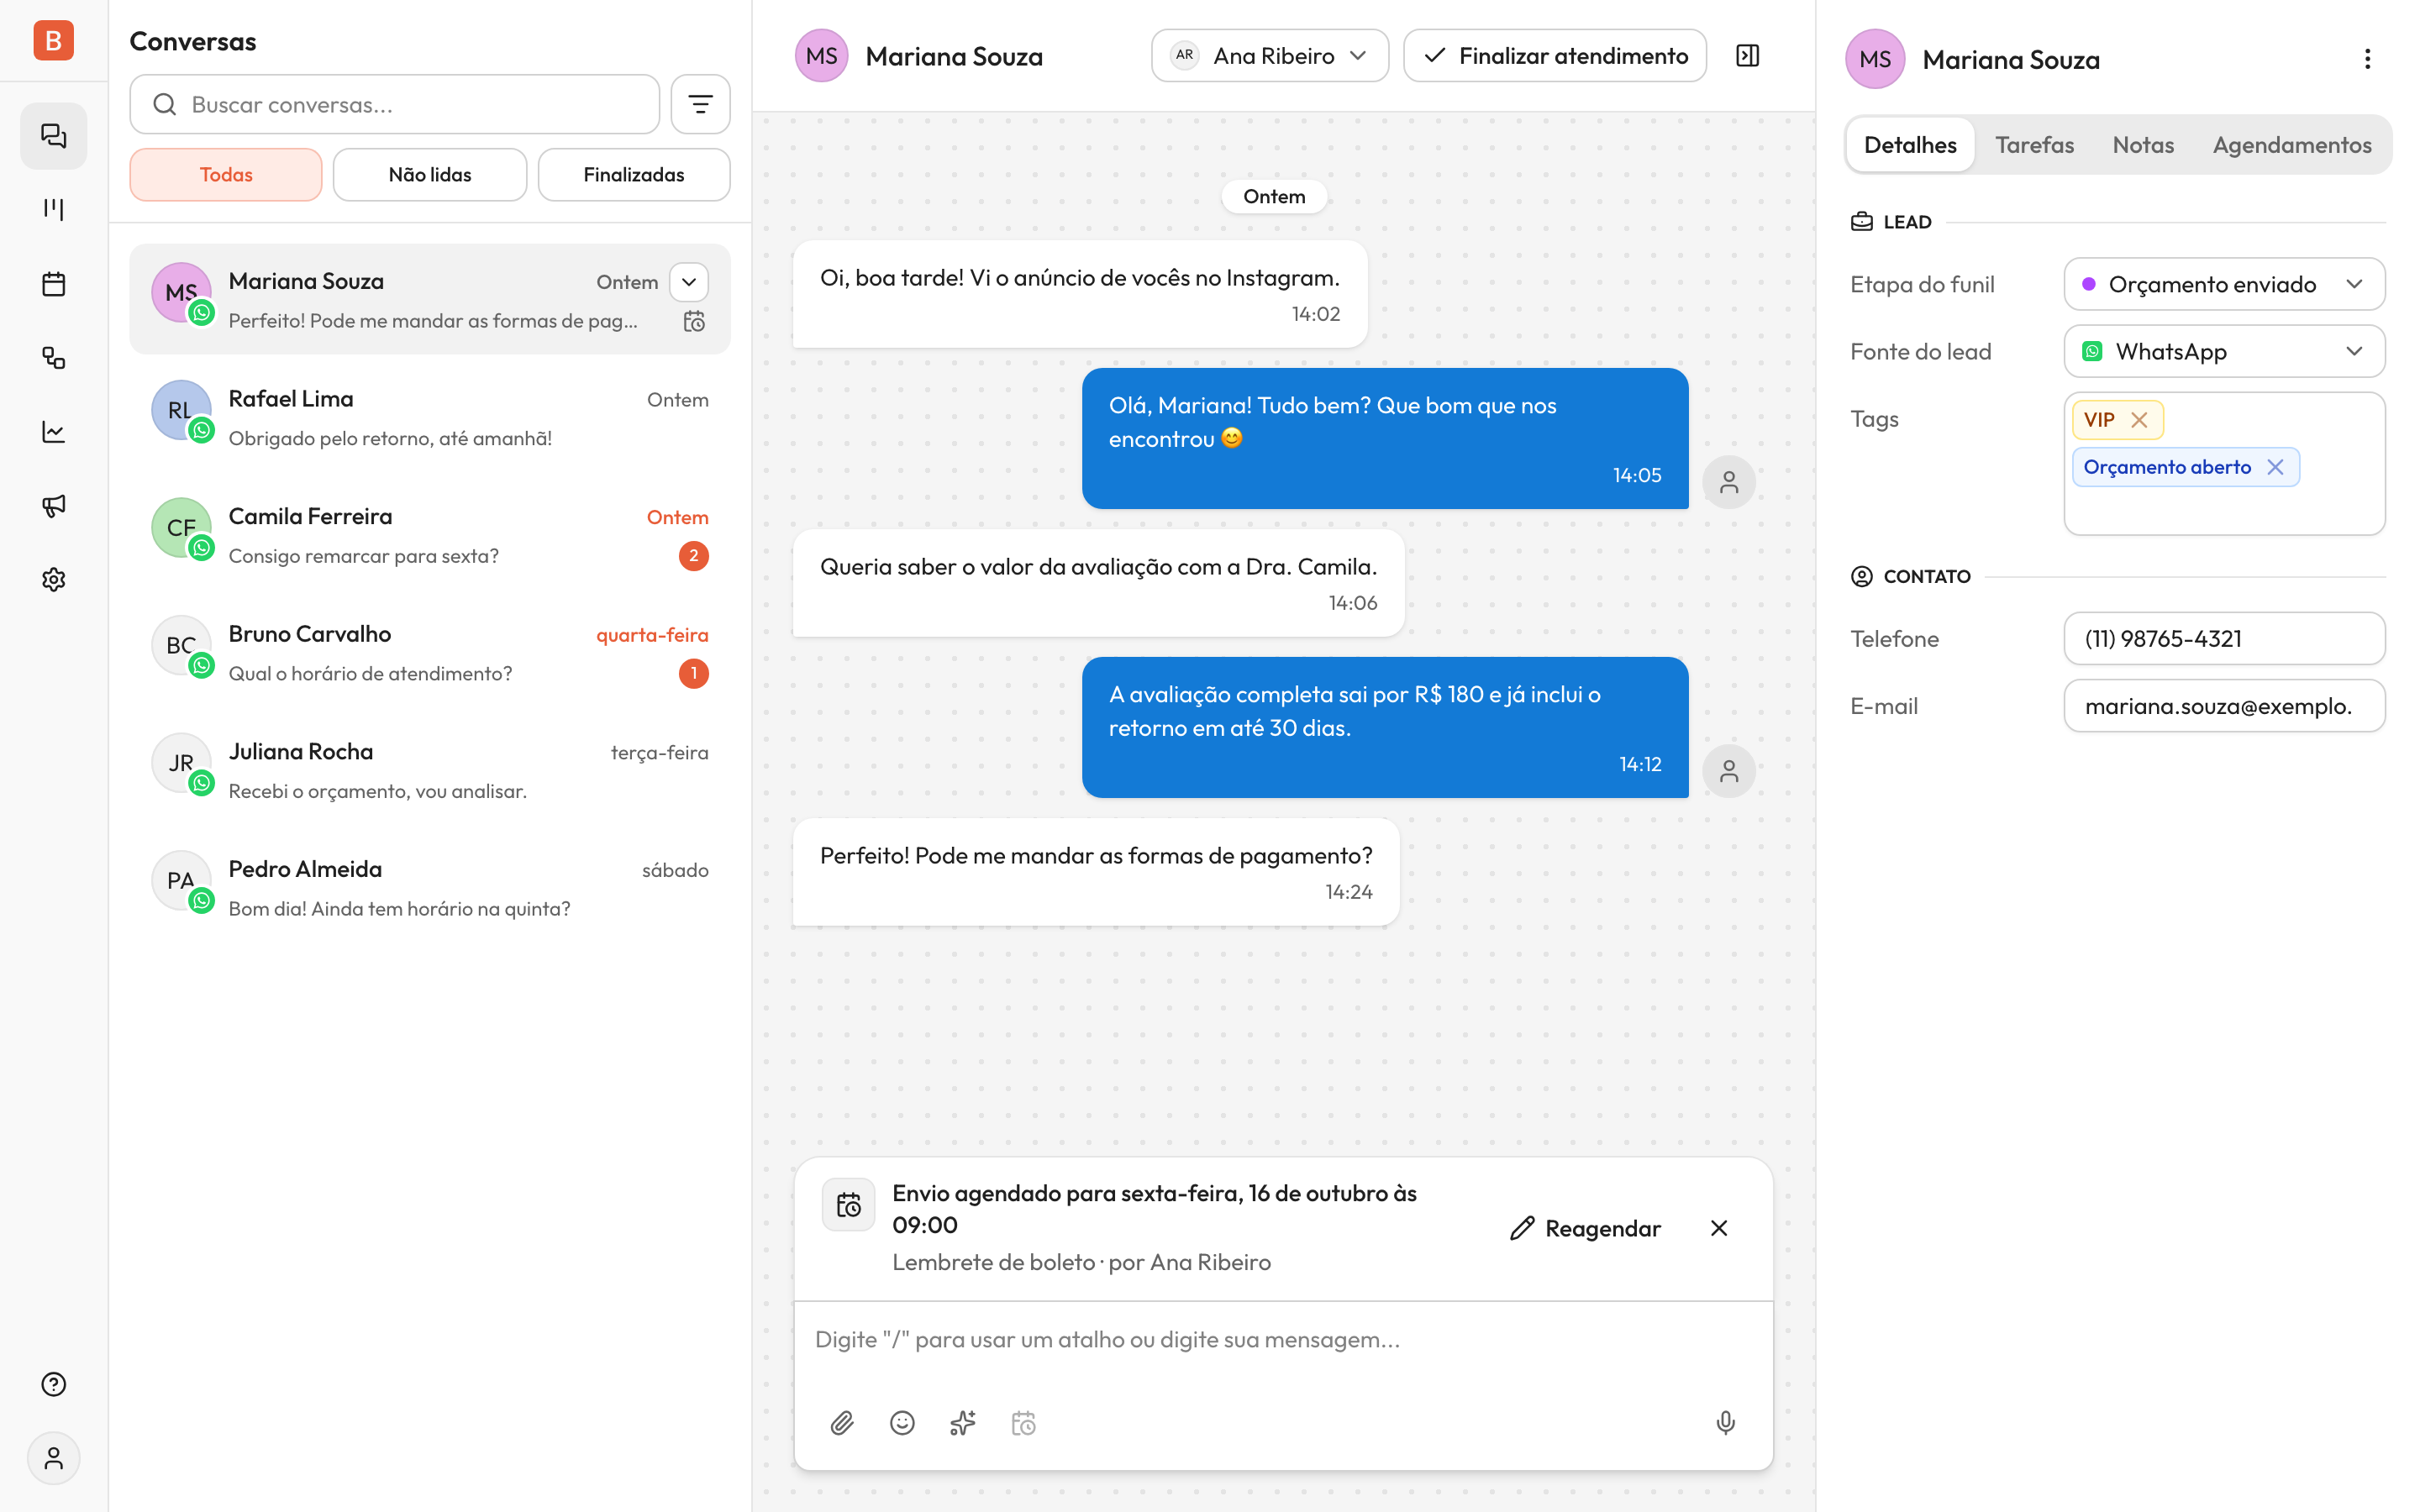This screenshot has width=2420, height=1512.
Task: Click the E-mail input field
Action: (x=2224, y=706)
